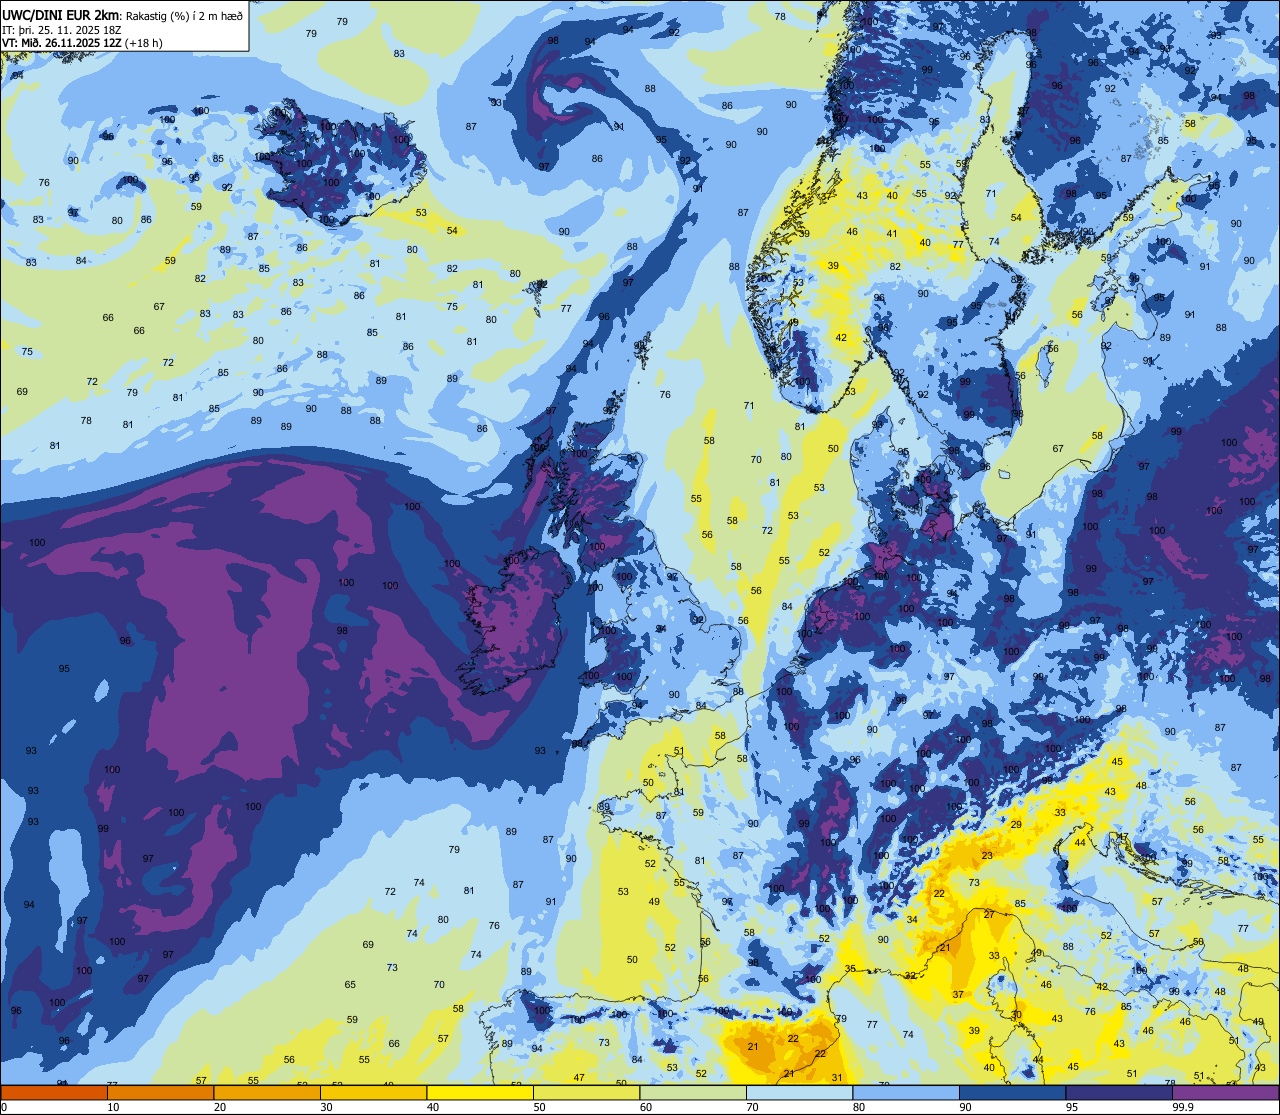1280x1115 pixels.
Task: Click the 'VT: Mið. 26.11.2025 12Z (+18 h)' line
Action: (x=82, y=43)
